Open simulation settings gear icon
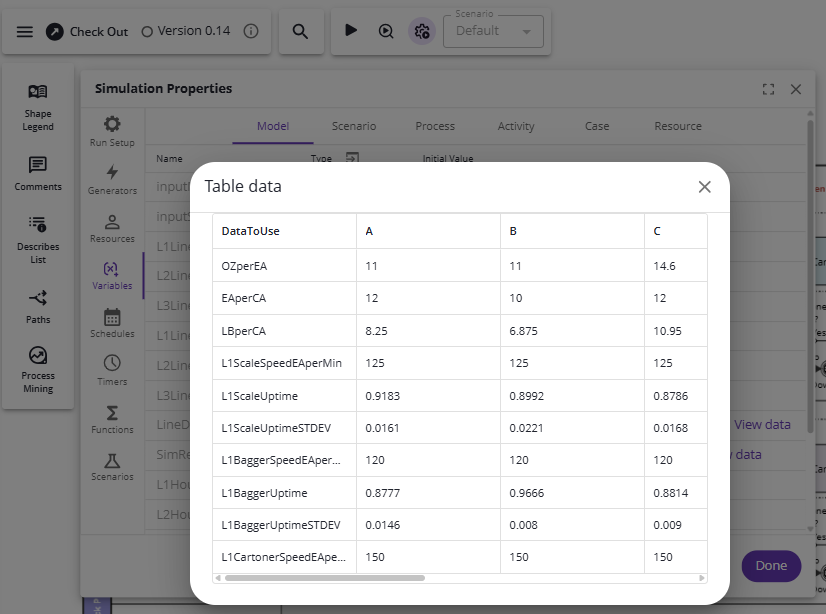The width and height of the screenshot is (826, 614). pos(421,31)
